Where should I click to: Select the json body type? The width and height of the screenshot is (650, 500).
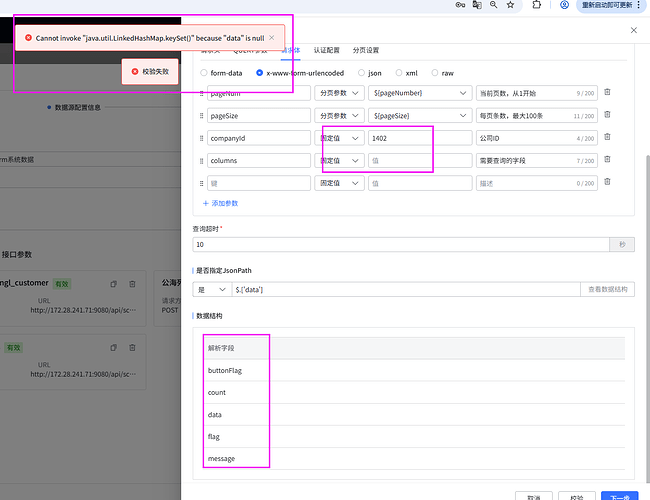click(x=361, y=73)
